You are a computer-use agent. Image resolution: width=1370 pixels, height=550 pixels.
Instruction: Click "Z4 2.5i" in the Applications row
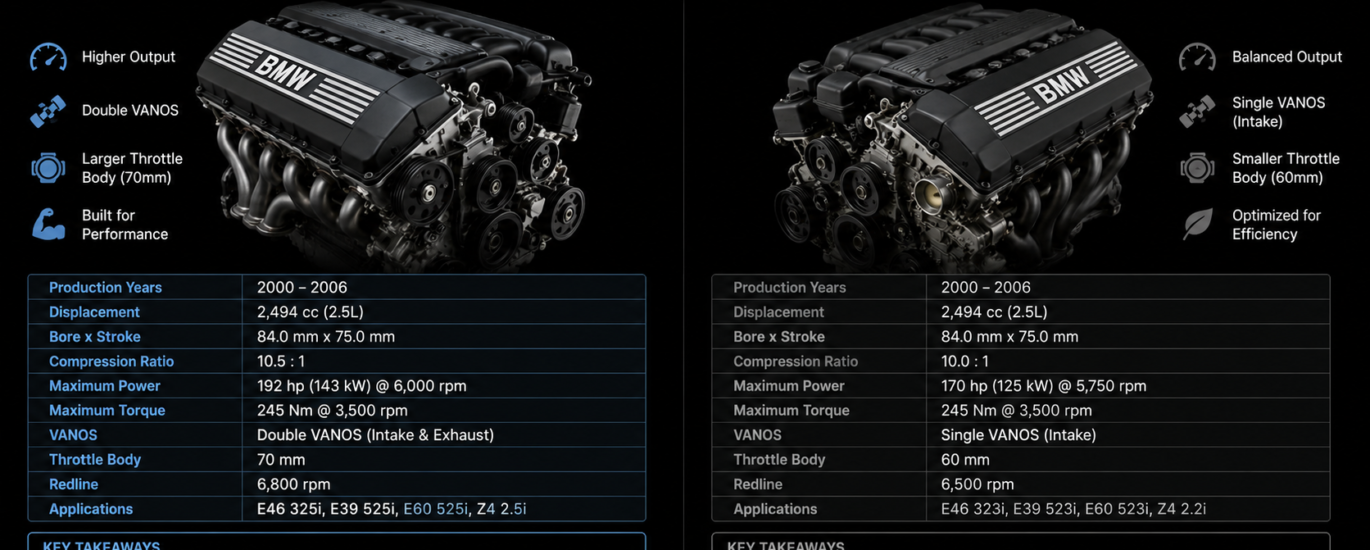pos(502,509)
